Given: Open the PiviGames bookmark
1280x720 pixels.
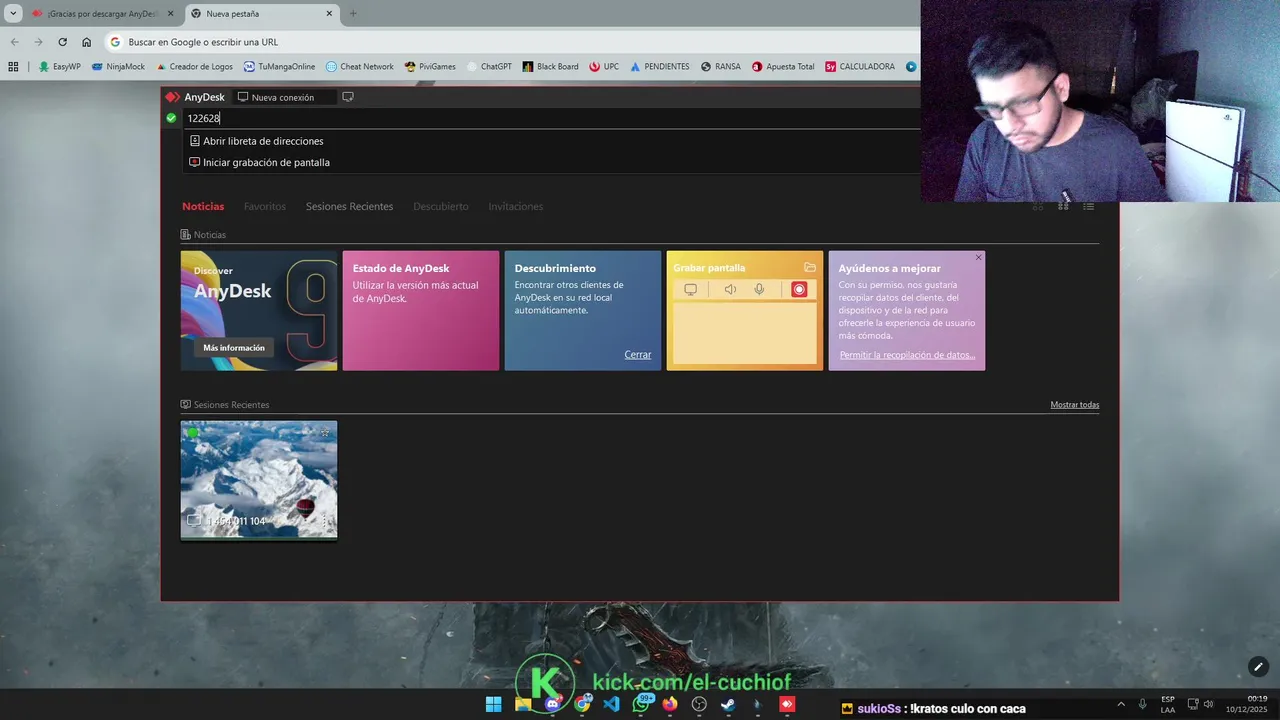Looking at the screenshot, I should [430, 67].
